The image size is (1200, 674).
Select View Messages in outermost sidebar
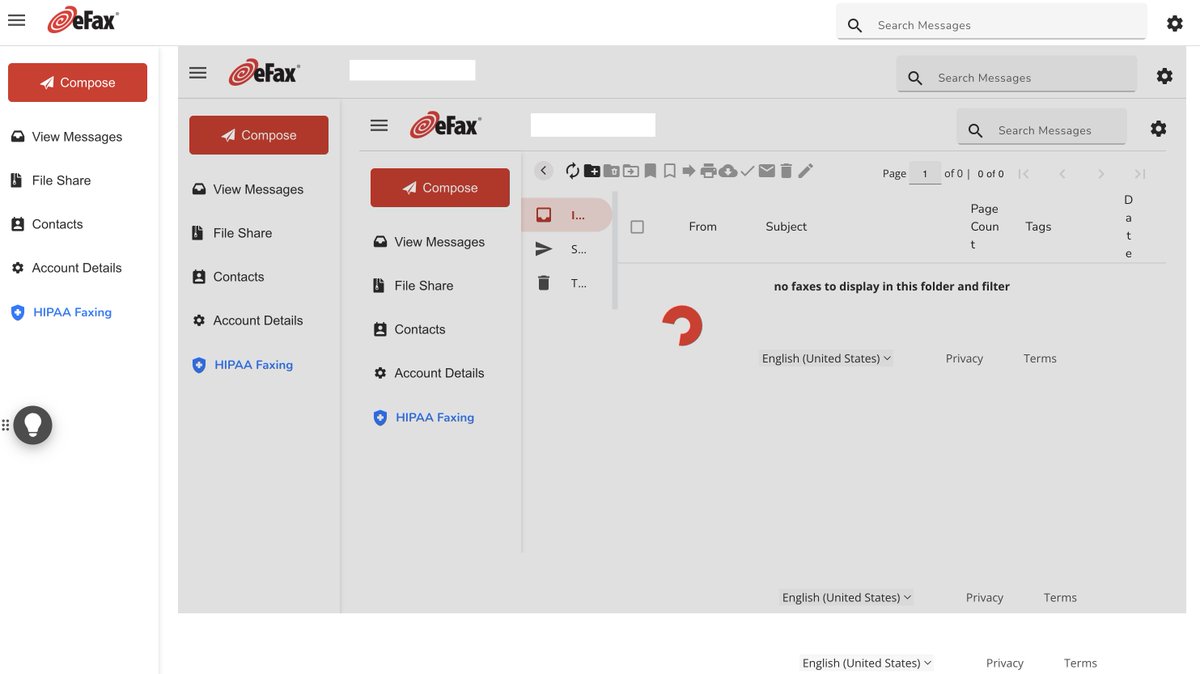pos(66,137)
